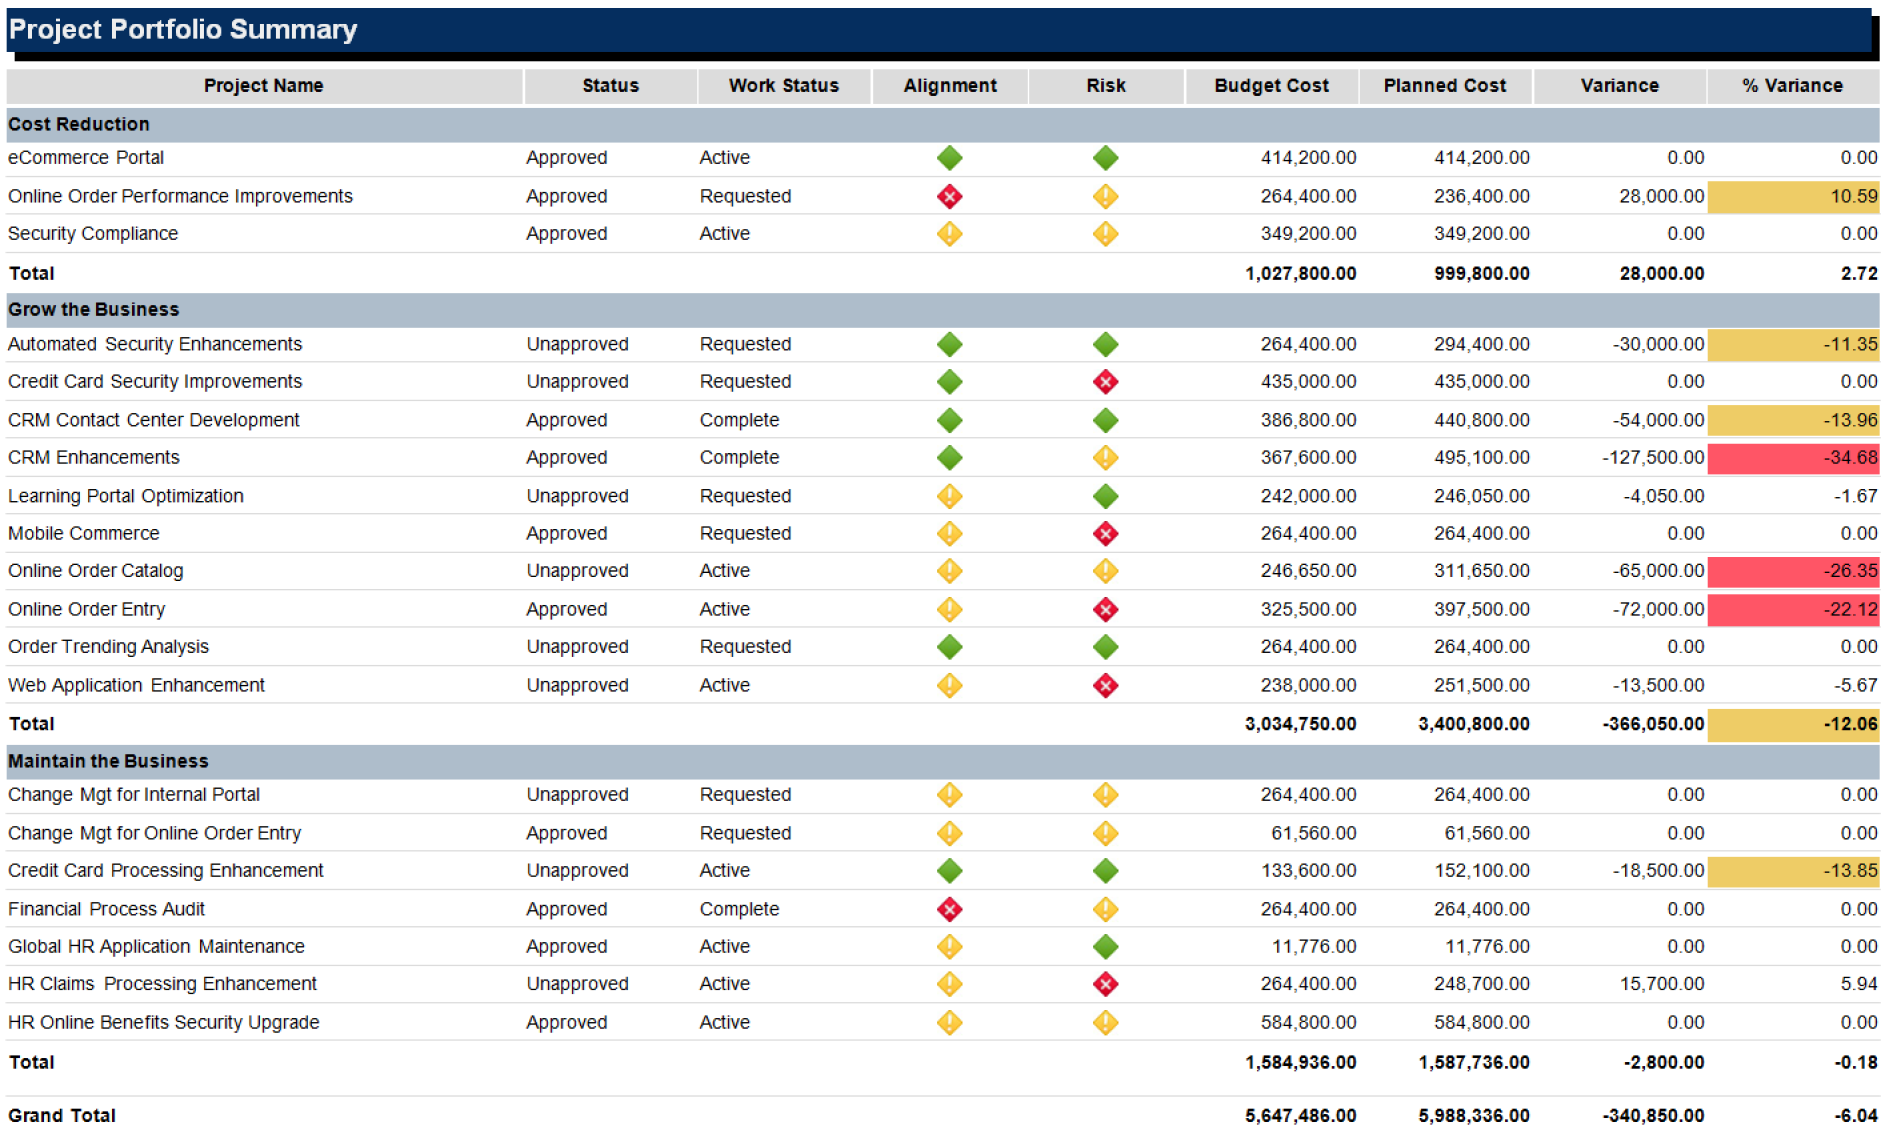Click the Alignment icon for Change Mgt for Internal Portal
This screenshot has height=1134, width=1885.
[x=949, y=795]
